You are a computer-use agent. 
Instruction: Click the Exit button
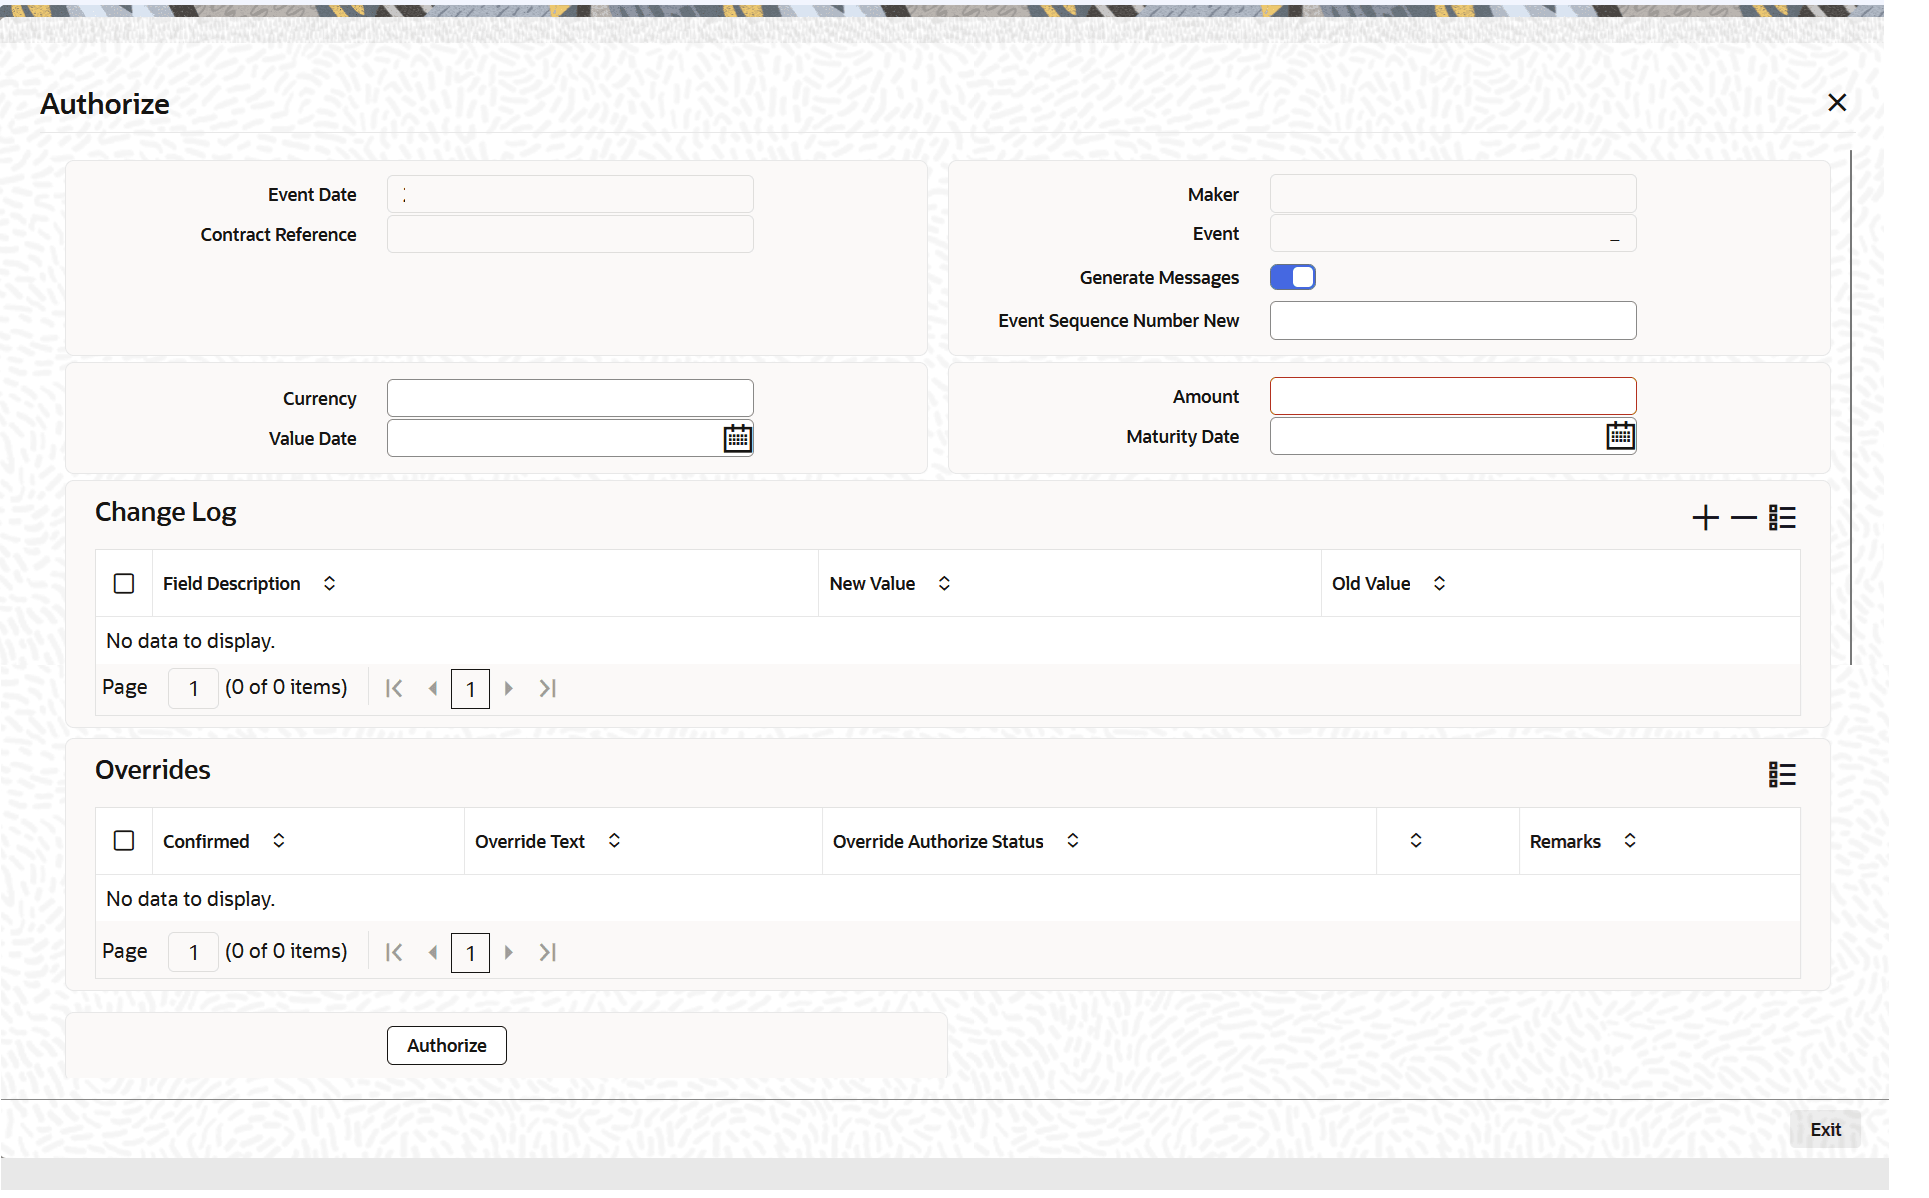(x=1824, y=1129)
